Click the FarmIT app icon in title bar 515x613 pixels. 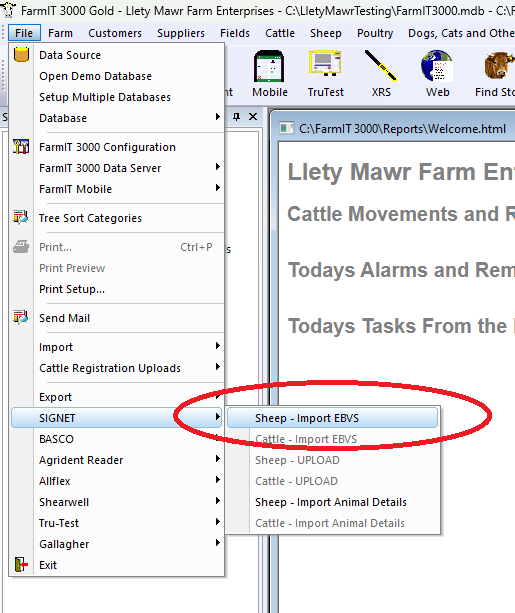pyautogui.click(x=9, y=9)
